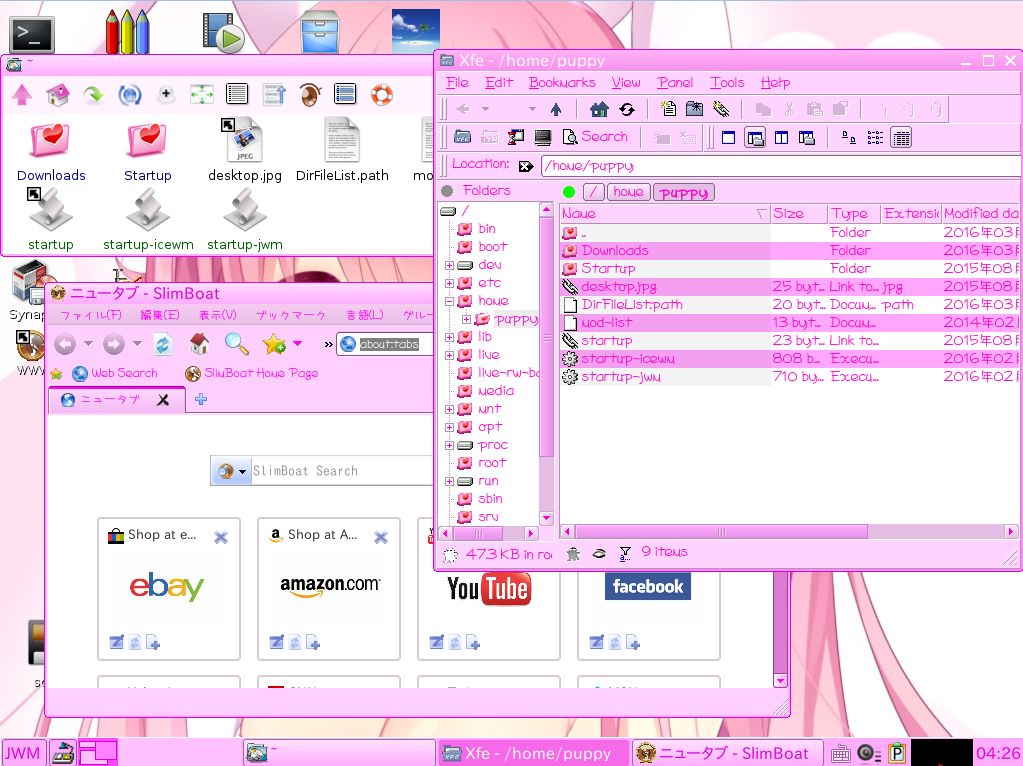
Task: Open the Bookmarks menu in Xfe
Action: click(x=562, y=82)
